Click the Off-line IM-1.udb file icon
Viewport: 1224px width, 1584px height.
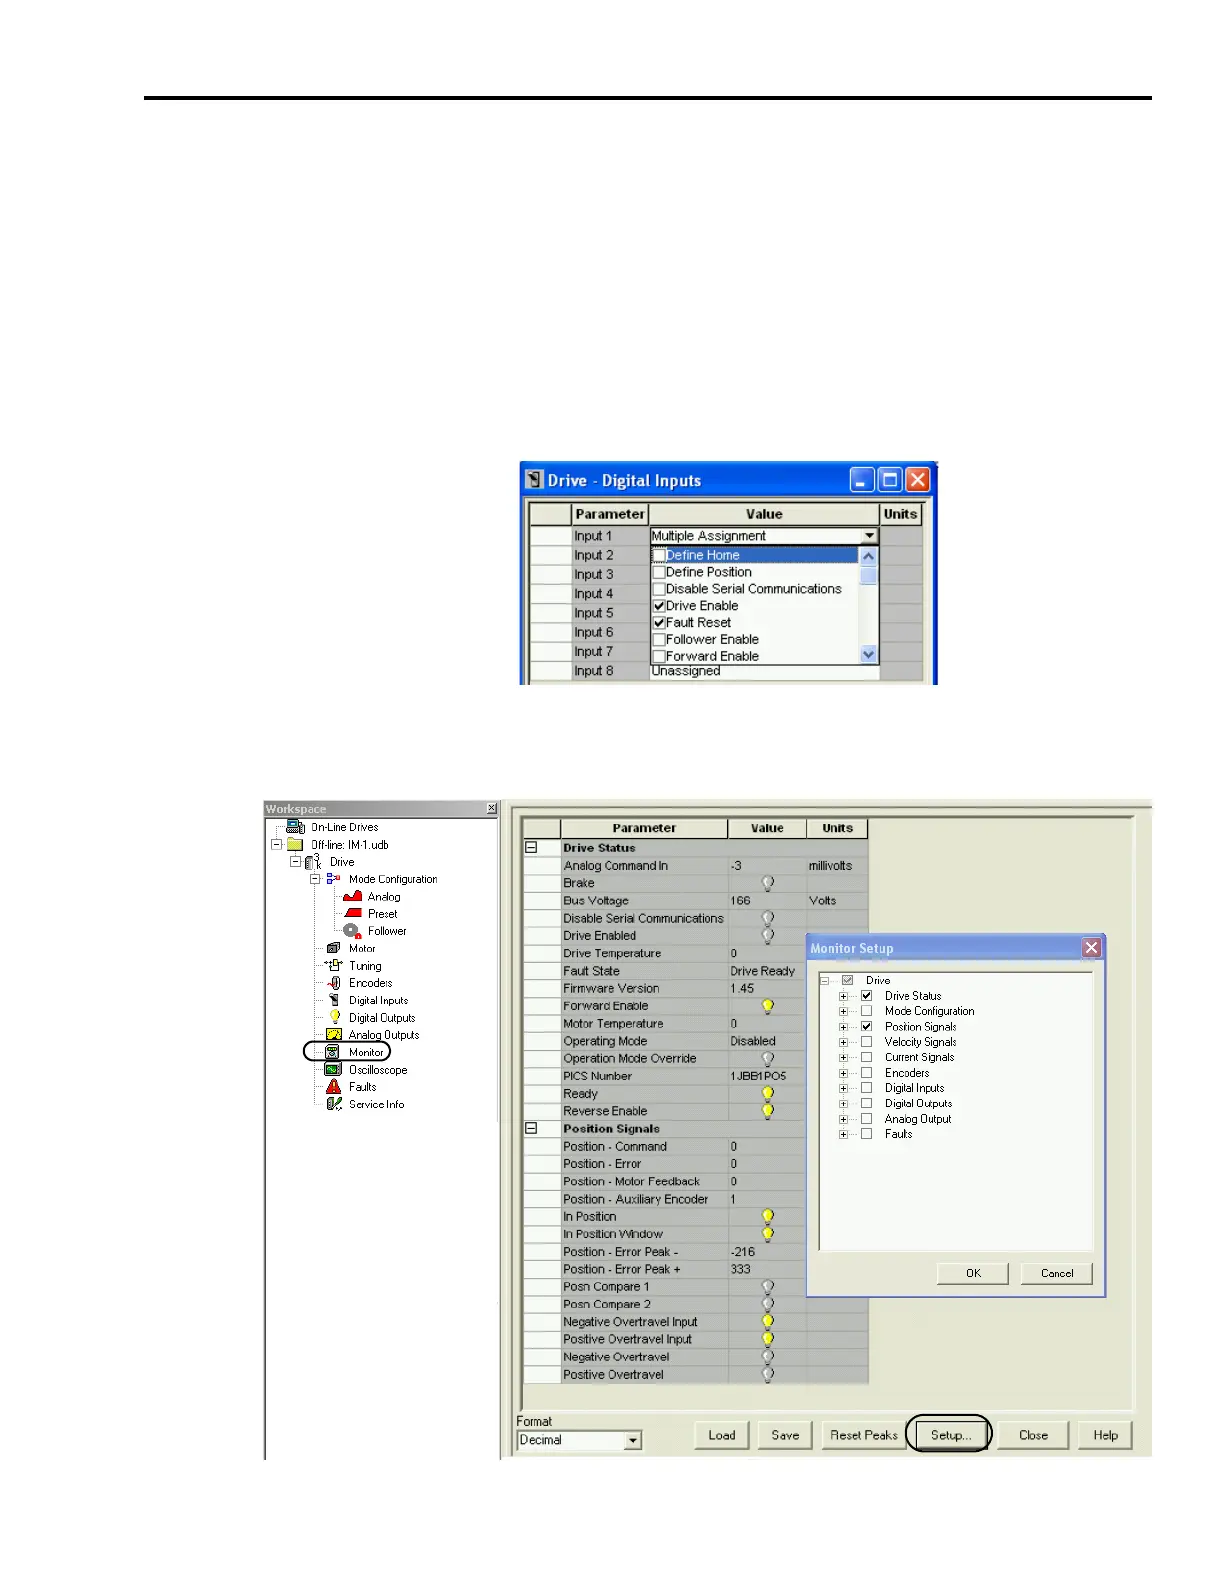point(295,845)
